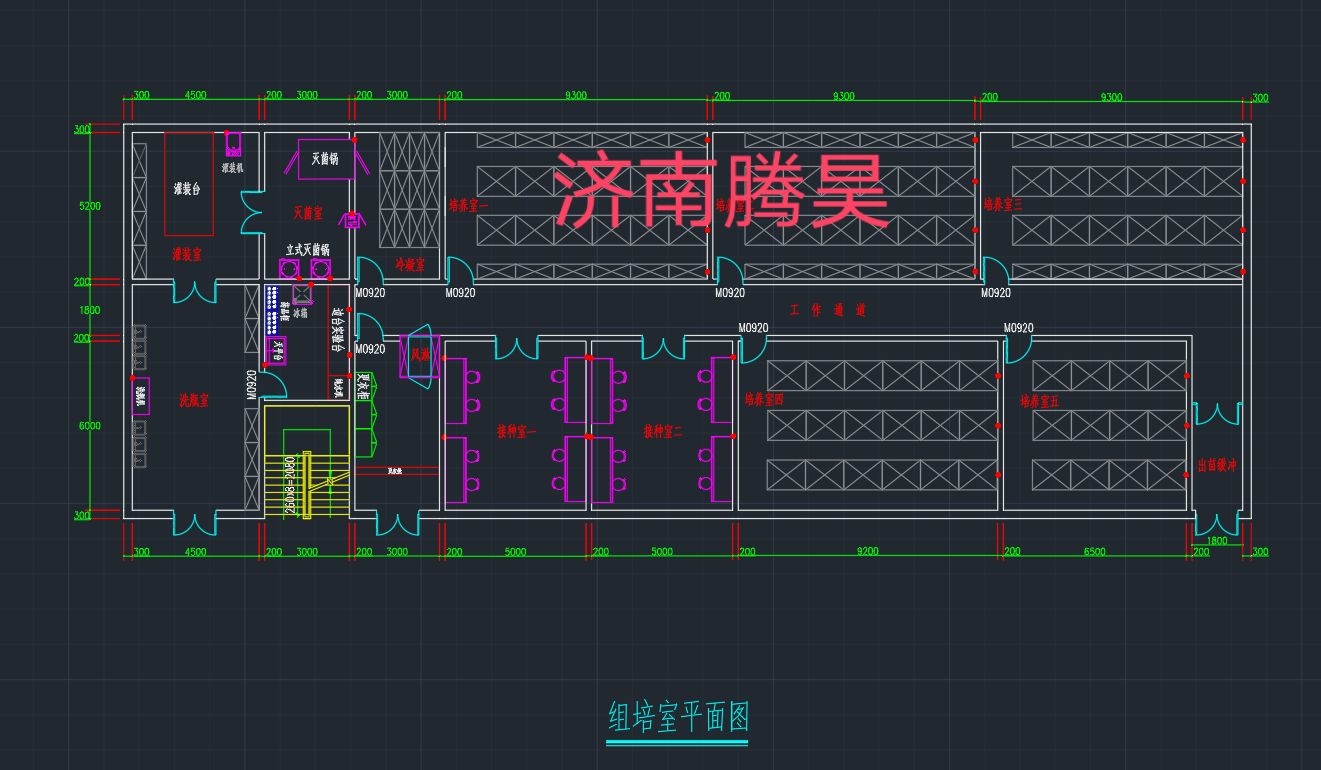
Task: Select the red 灌装室 room label
Action: [x=187, y=254]
